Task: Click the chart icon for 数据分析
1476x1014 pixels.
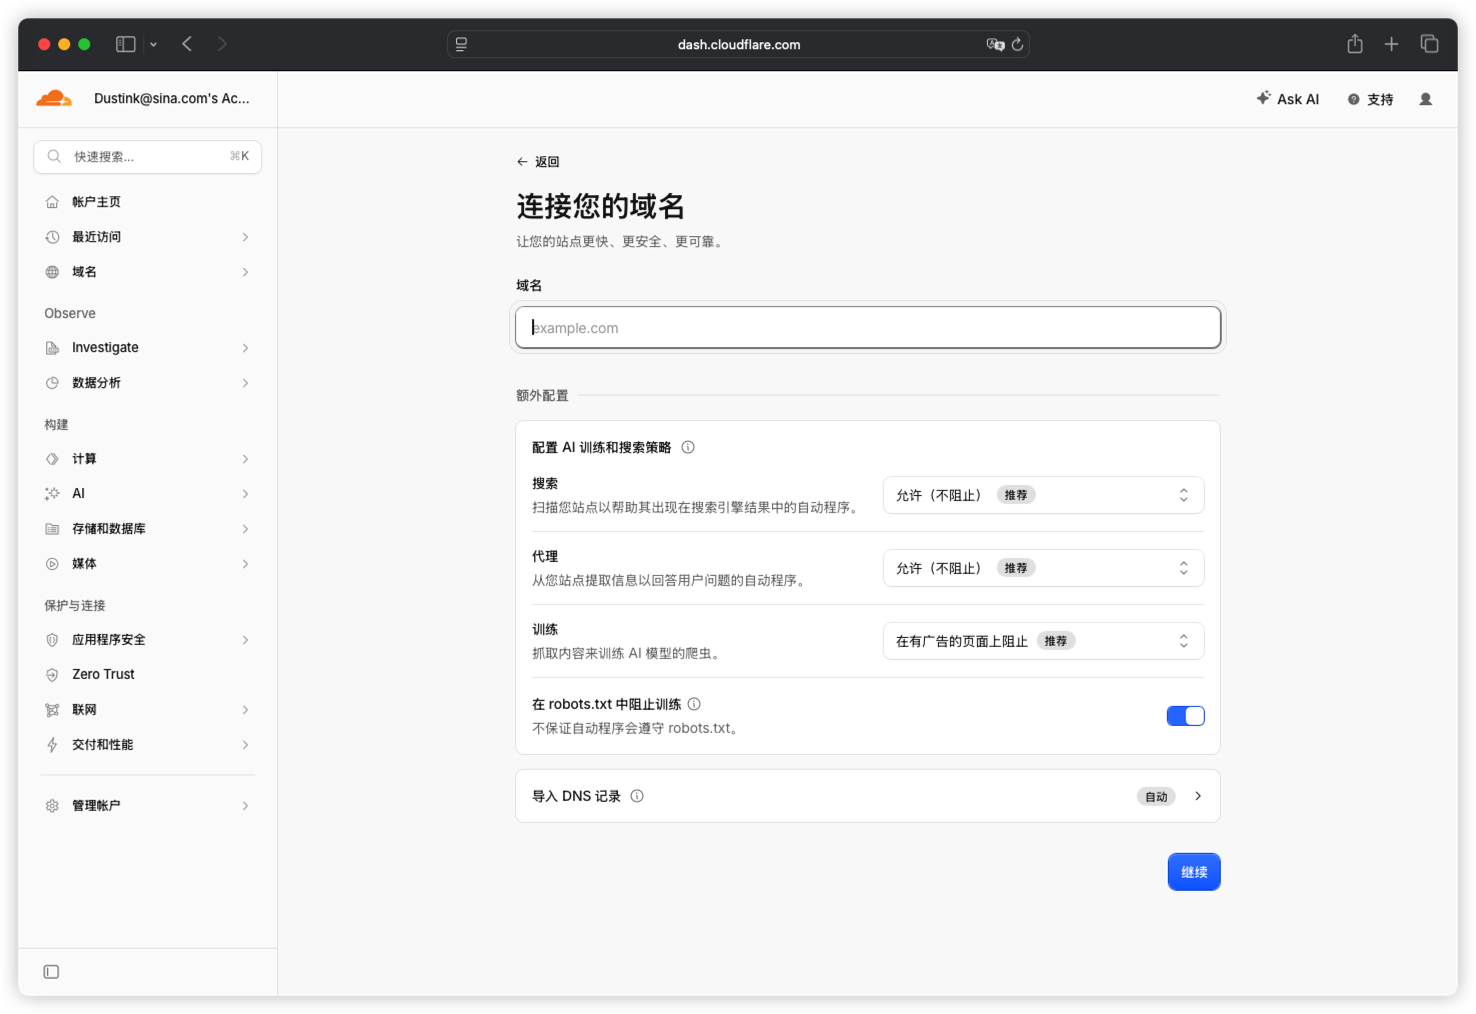Action: tap(52, 383)
